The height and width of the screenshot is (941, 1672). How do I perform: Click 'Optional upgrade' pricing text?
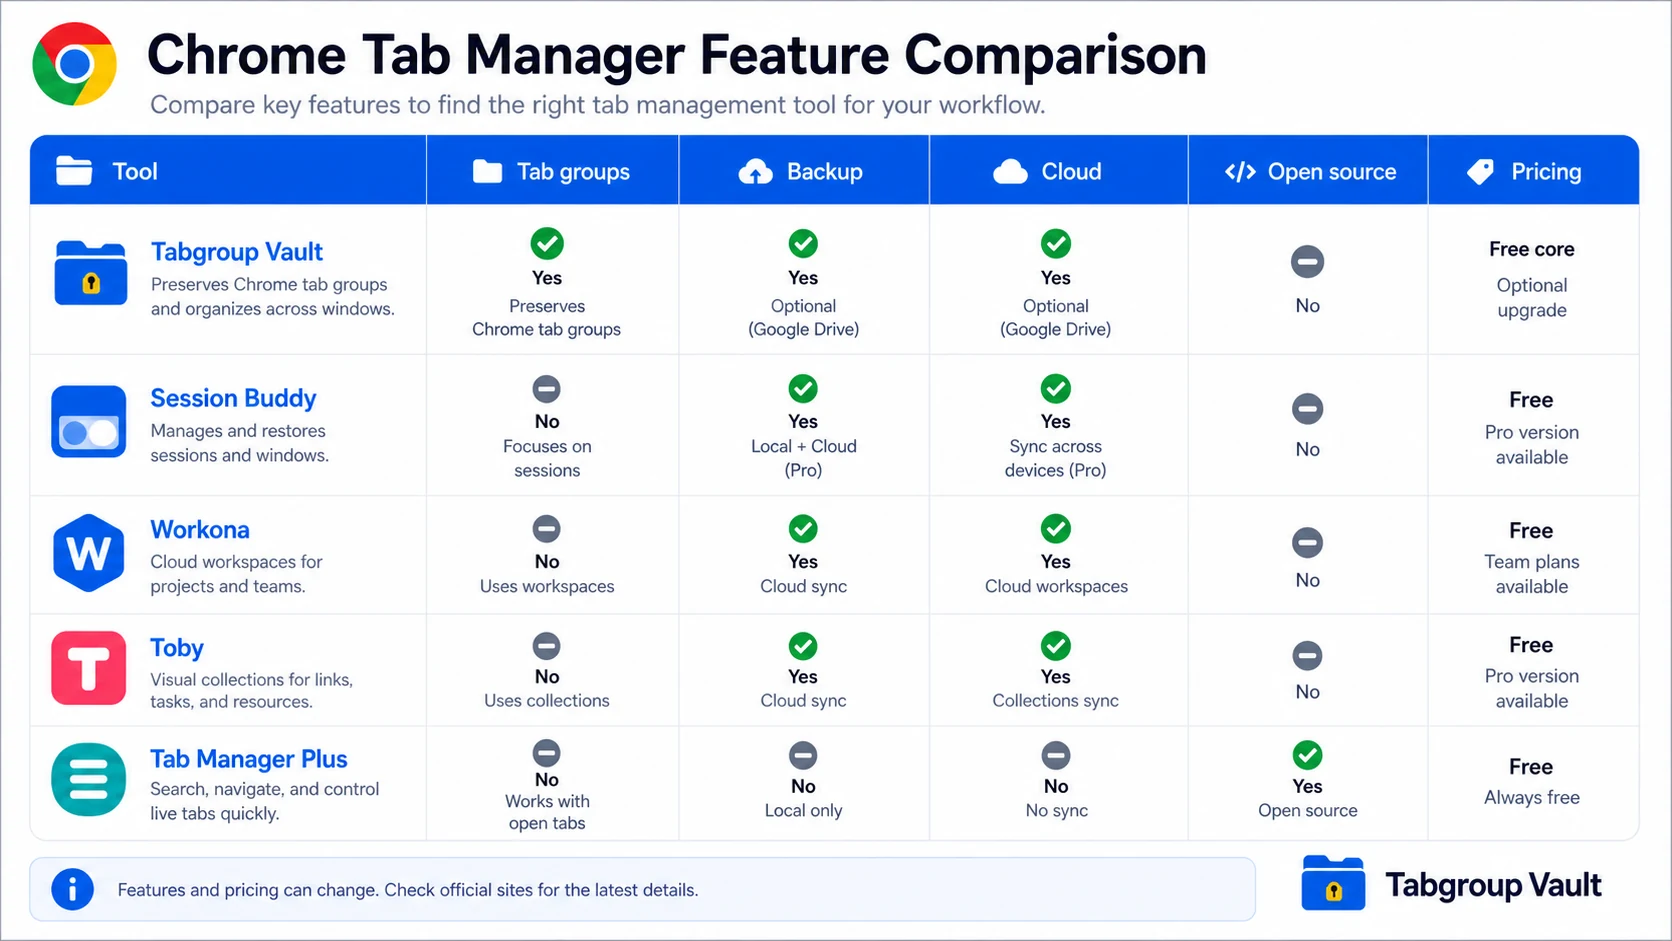[1532, 298]
